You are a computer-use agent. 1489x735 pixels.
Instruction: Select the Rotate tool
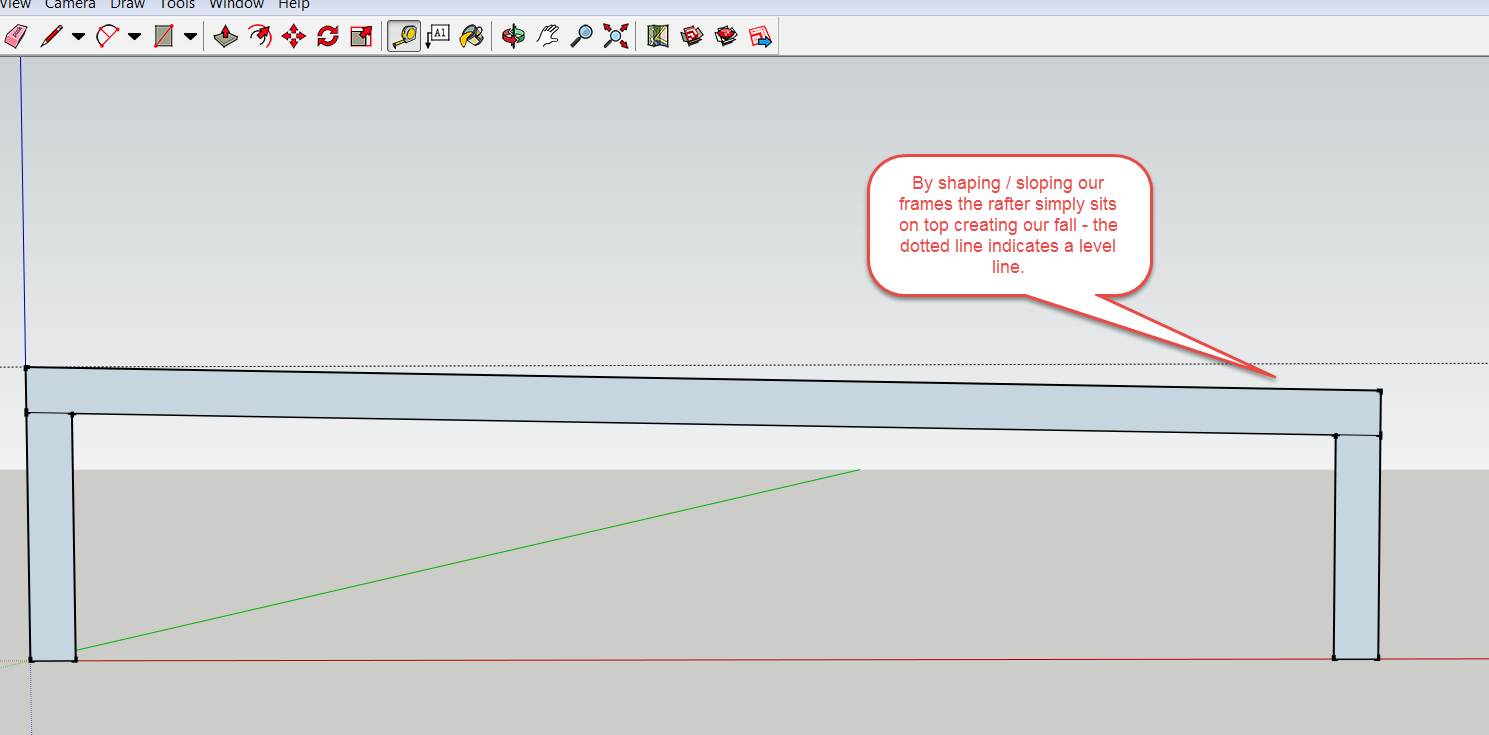pyautogui.click(x=328, y=37)
